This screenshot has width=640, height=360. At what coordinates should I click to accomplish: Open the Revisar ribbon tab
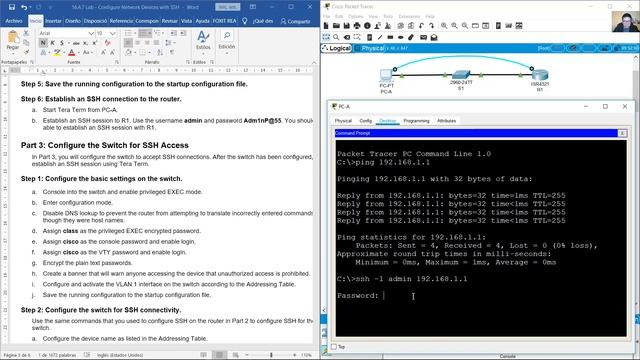(x=169, y=21)
